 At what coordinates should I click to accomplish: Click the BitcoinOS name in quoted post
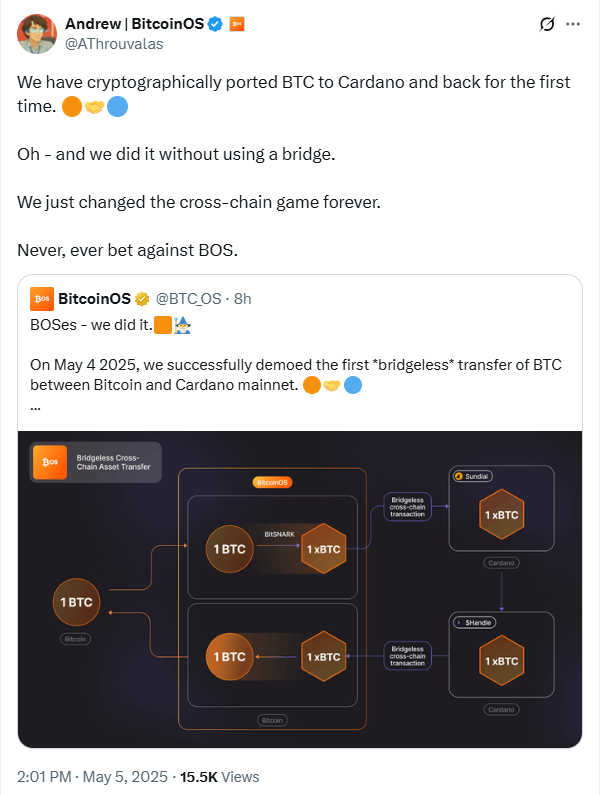point(96,298)
